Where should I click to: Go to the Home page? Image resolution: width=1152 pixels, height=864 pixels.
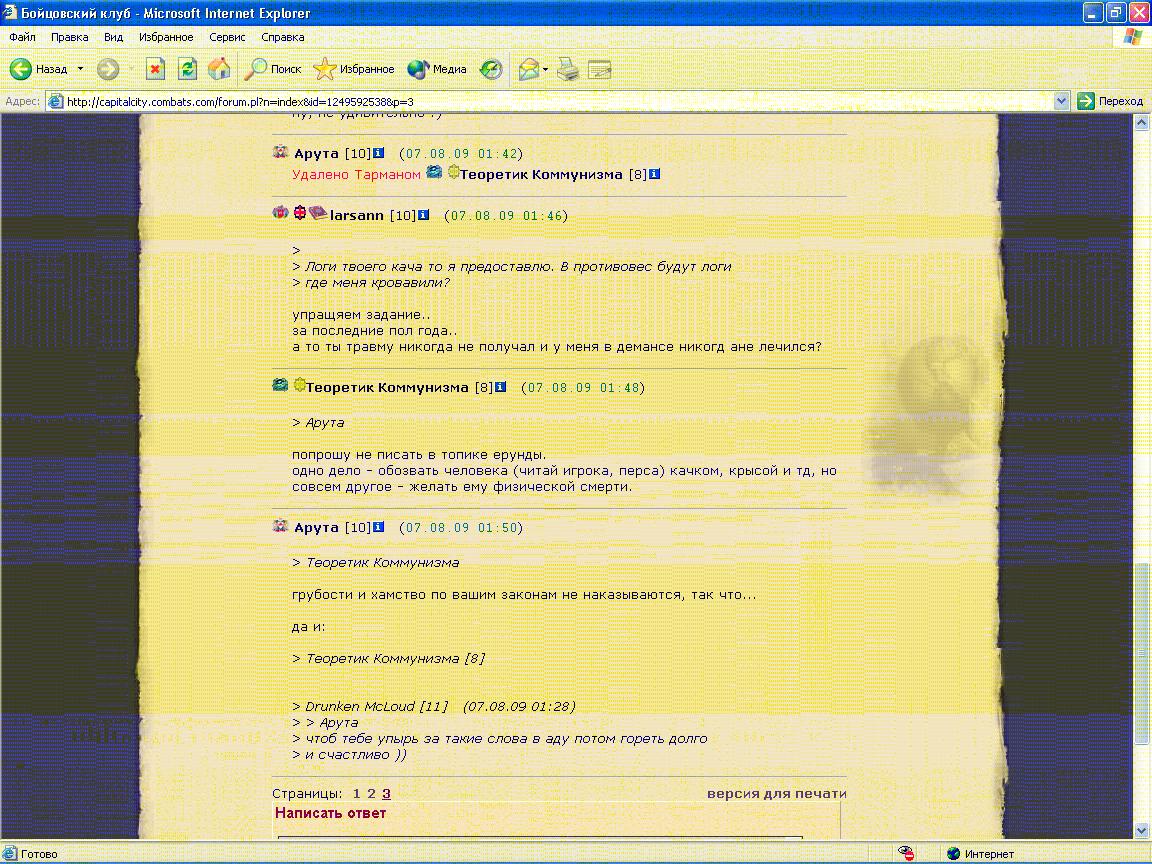pos(219,69)
